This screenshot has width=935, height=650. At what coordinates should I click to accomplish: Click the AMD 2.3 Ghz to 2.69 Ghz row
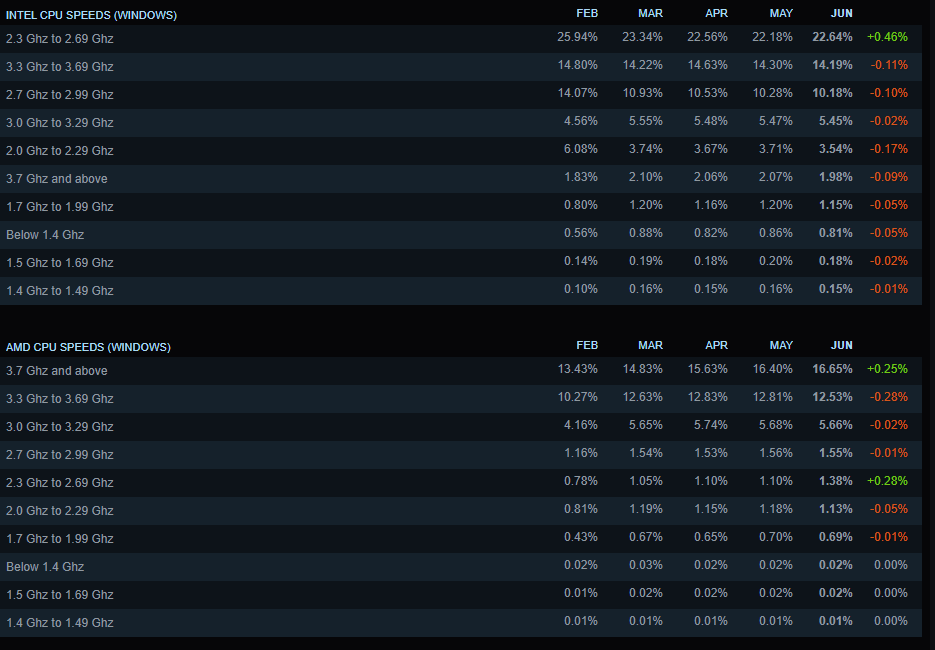click(461, 483)
